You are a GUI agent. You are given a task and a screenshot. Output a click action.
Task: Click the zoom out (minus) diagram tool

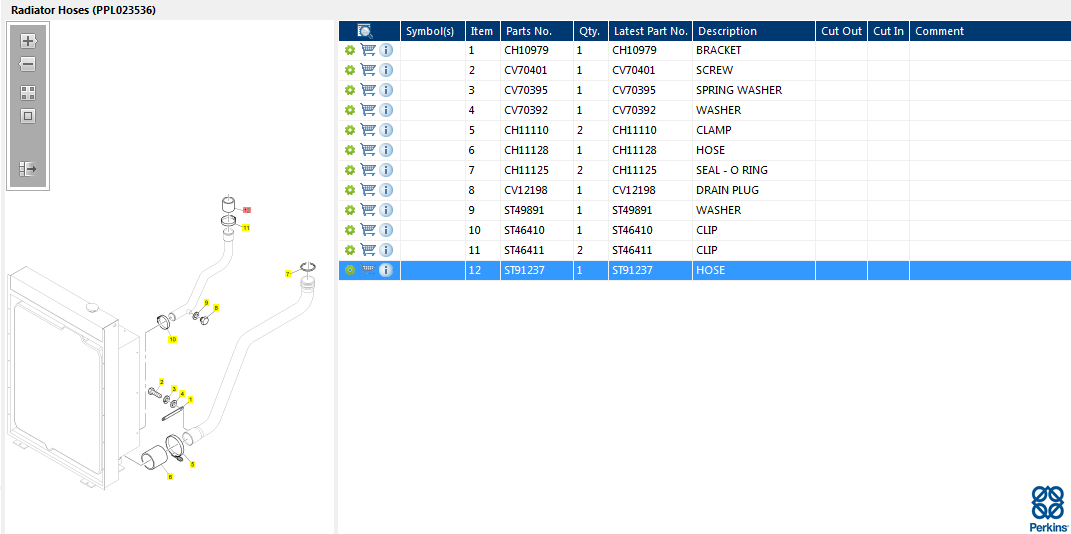point(28,64)
